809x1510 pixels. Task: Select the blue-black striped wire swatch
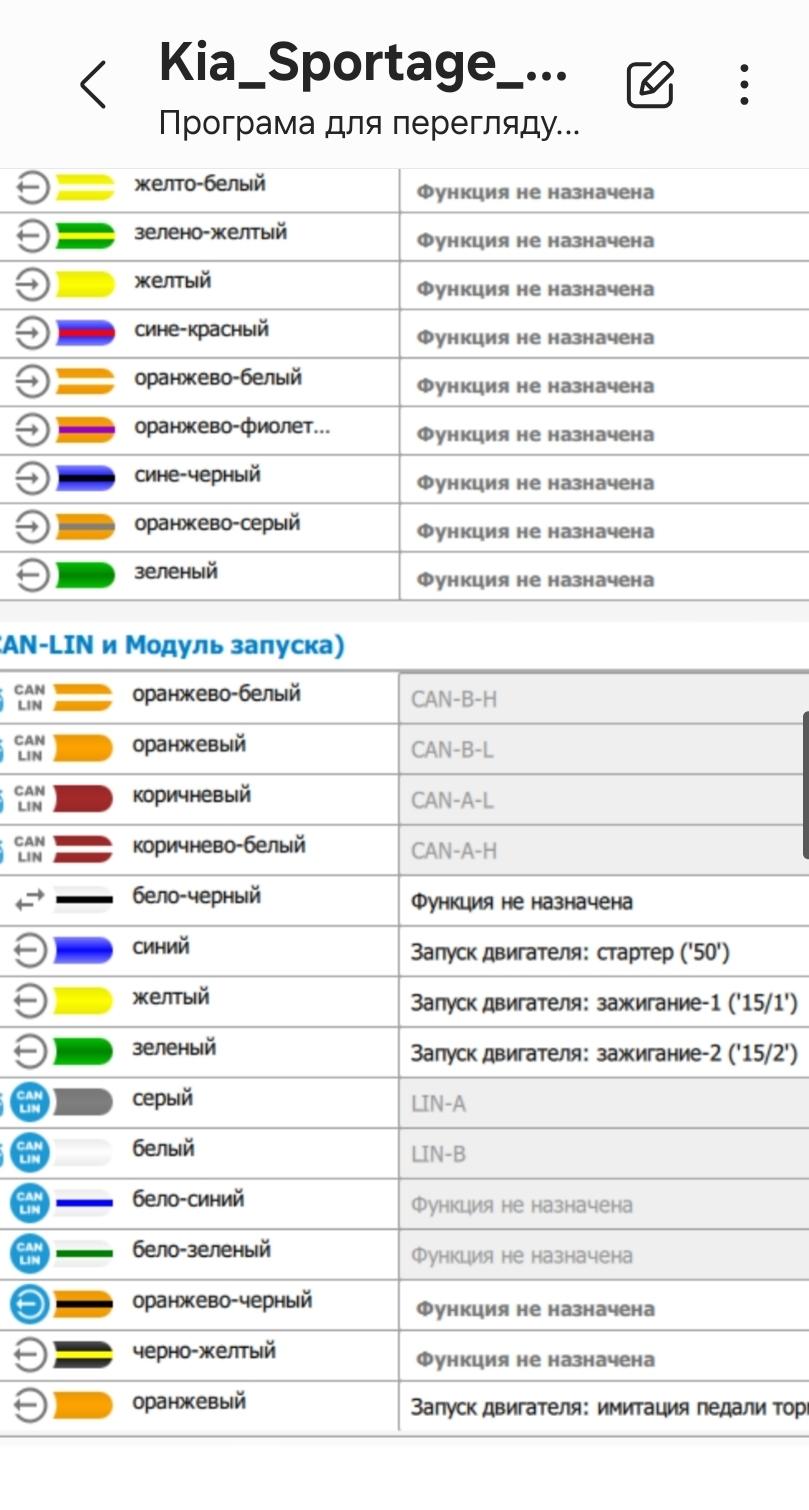(84, 478)
